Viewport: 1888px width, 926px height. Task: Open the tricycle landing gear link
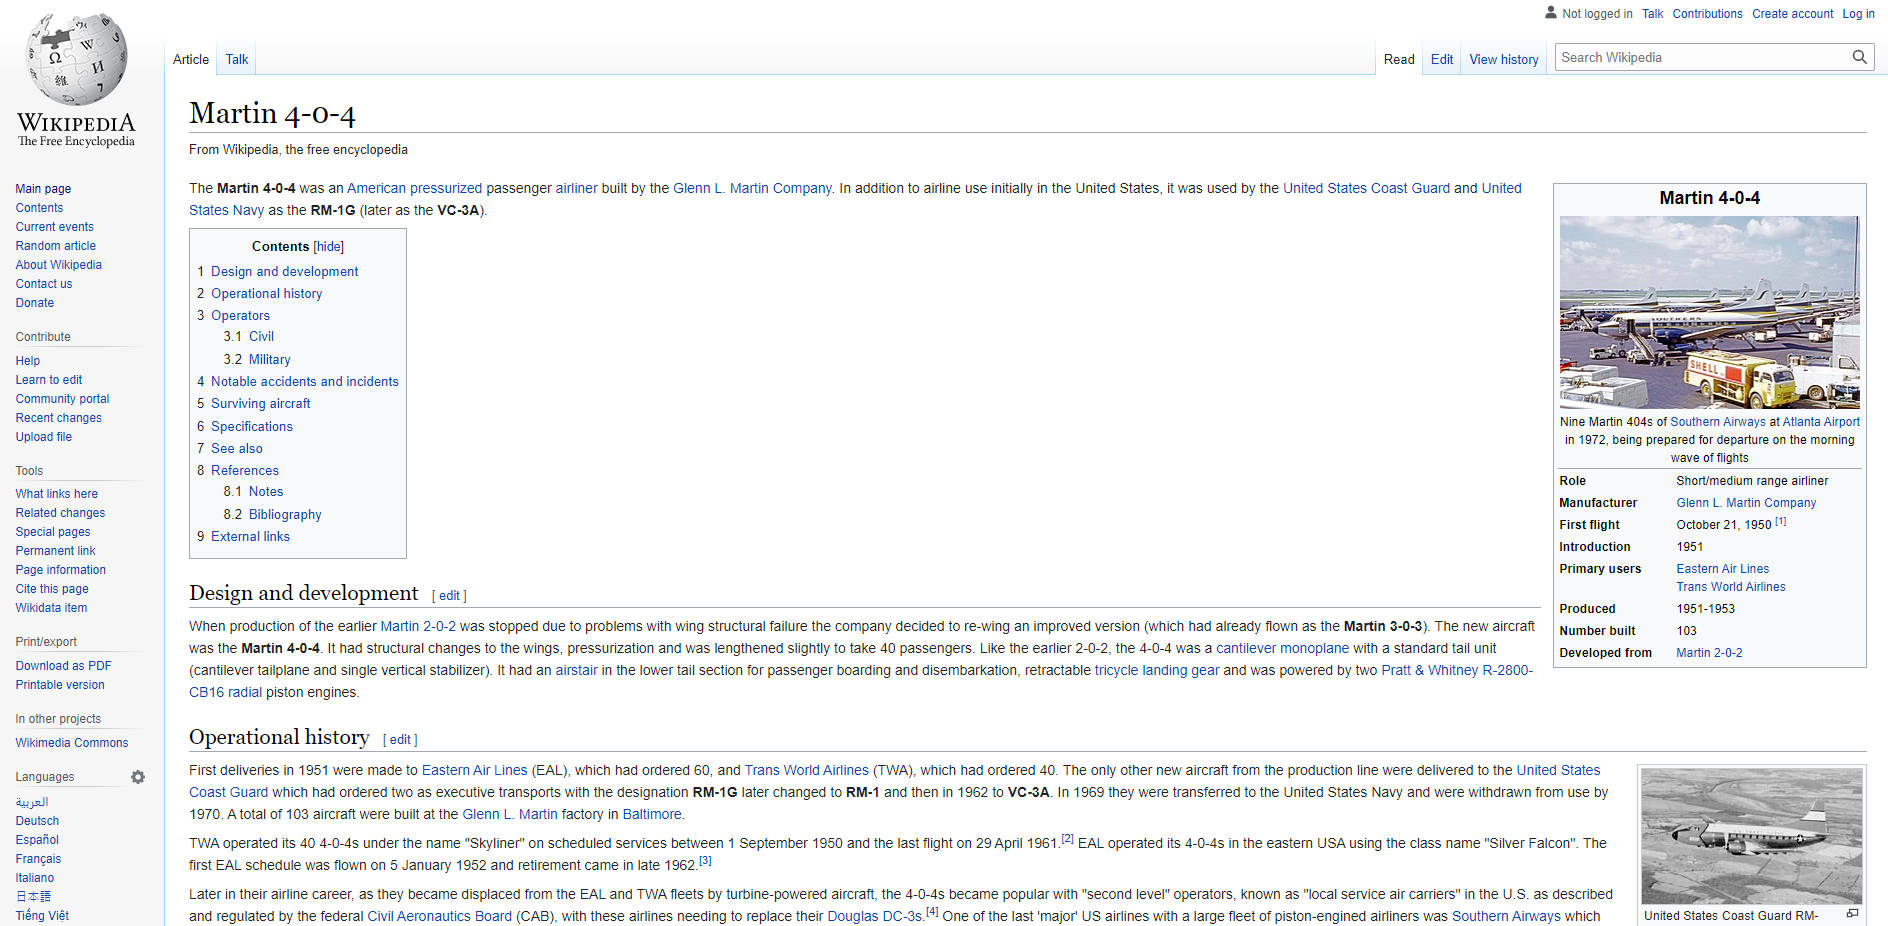1157,671
